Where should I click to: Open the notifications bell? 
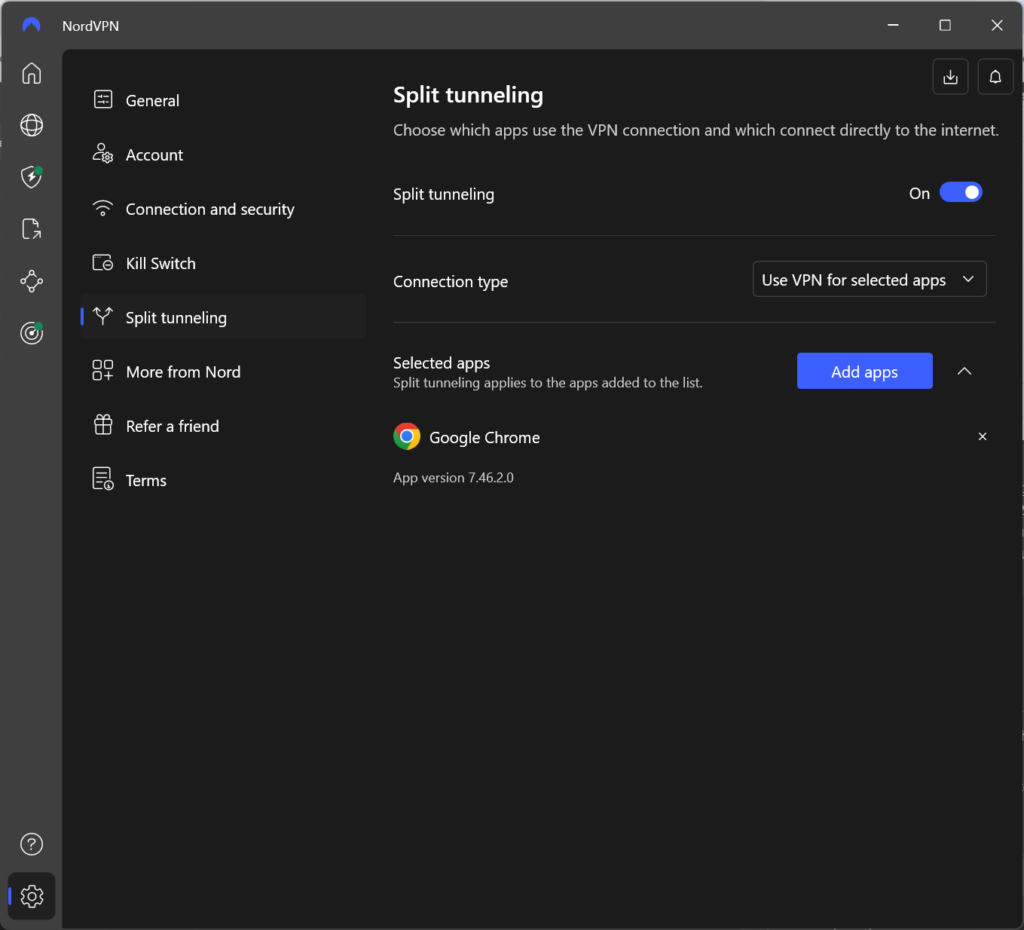995,77
